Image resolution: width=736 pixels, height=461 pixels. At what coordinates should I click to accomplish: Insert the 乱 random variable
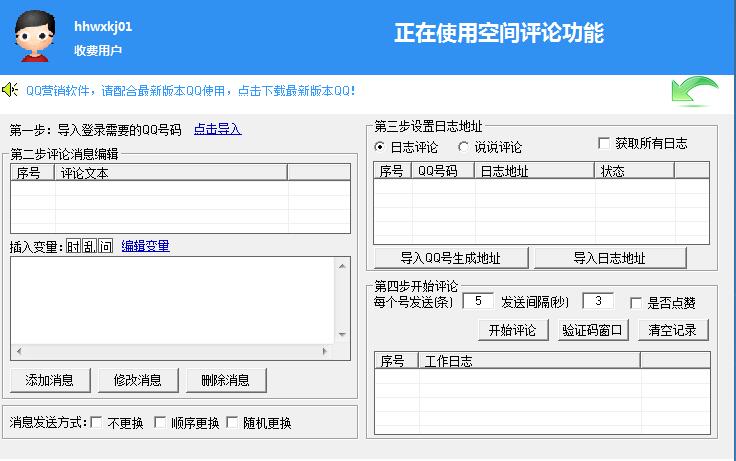click(x=89, y=246)
